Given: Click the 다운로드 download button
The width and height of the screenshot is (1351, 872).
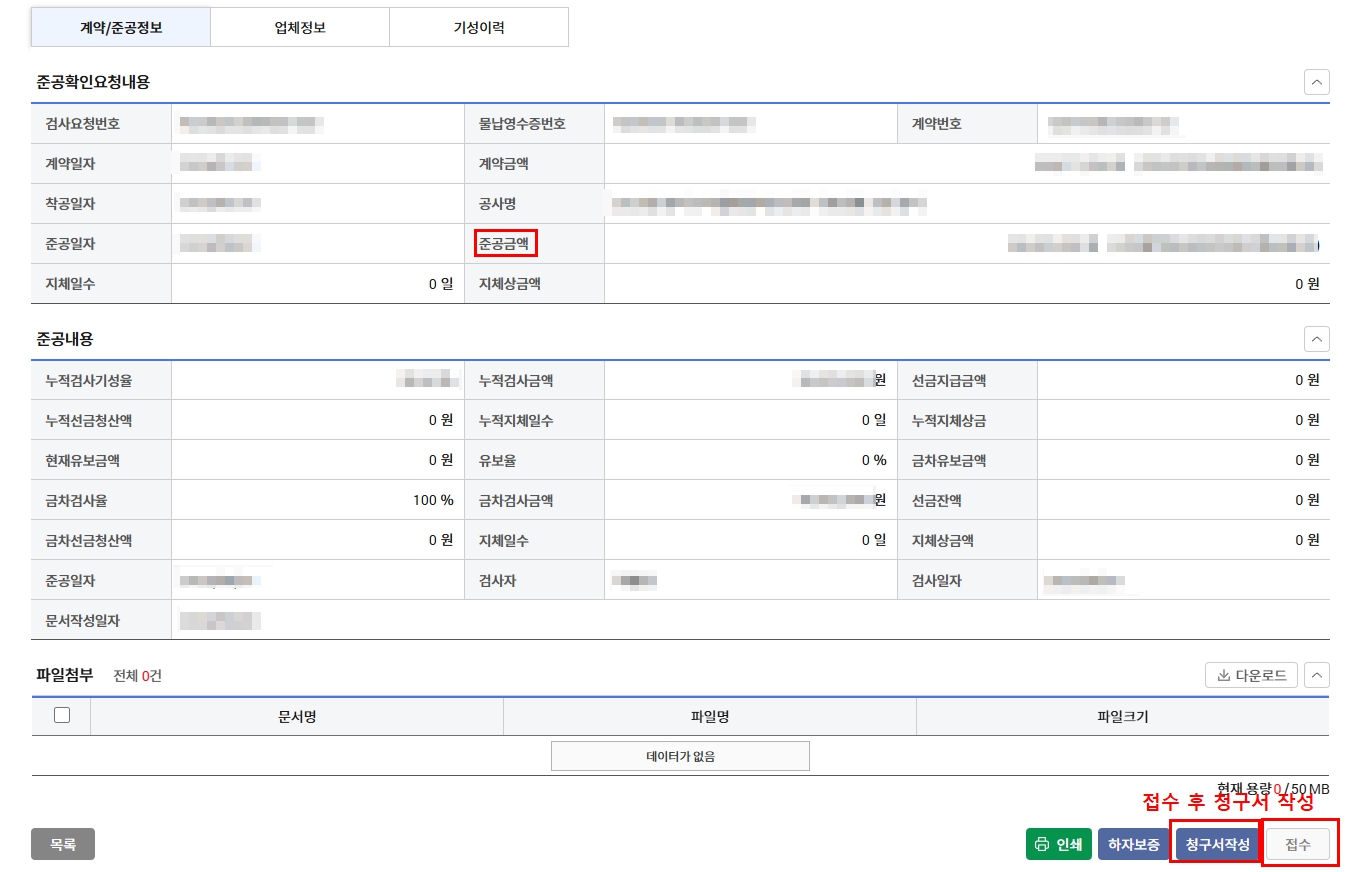Looking at the screenshot, I should tap(1250, 674).
